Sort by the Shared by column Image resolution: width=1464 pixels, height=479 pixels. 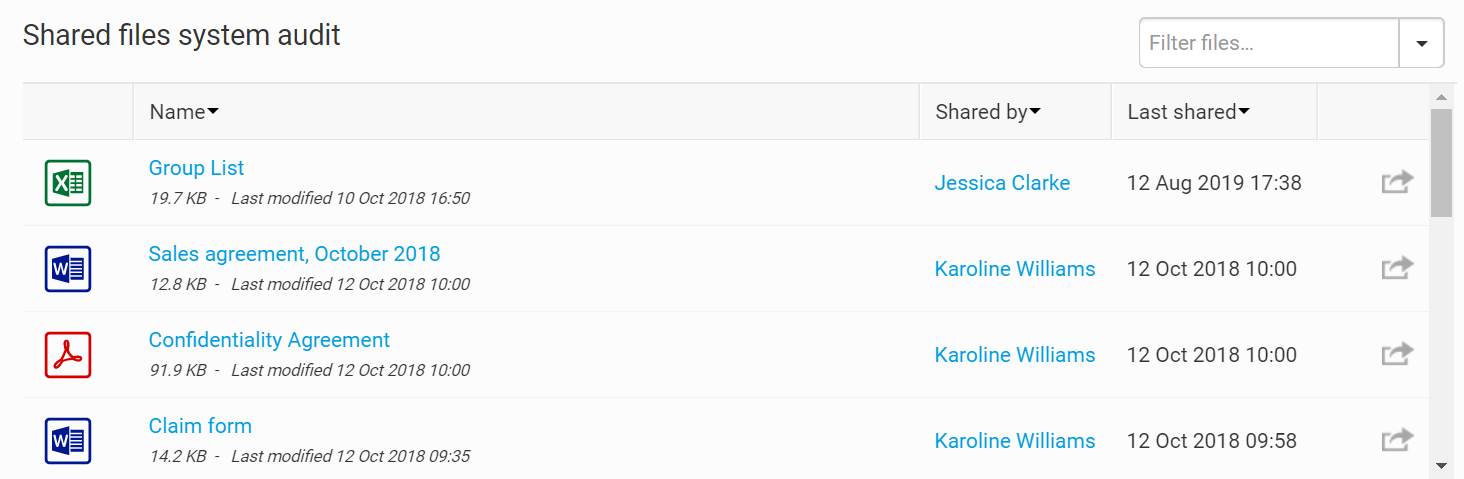point(987,112)
